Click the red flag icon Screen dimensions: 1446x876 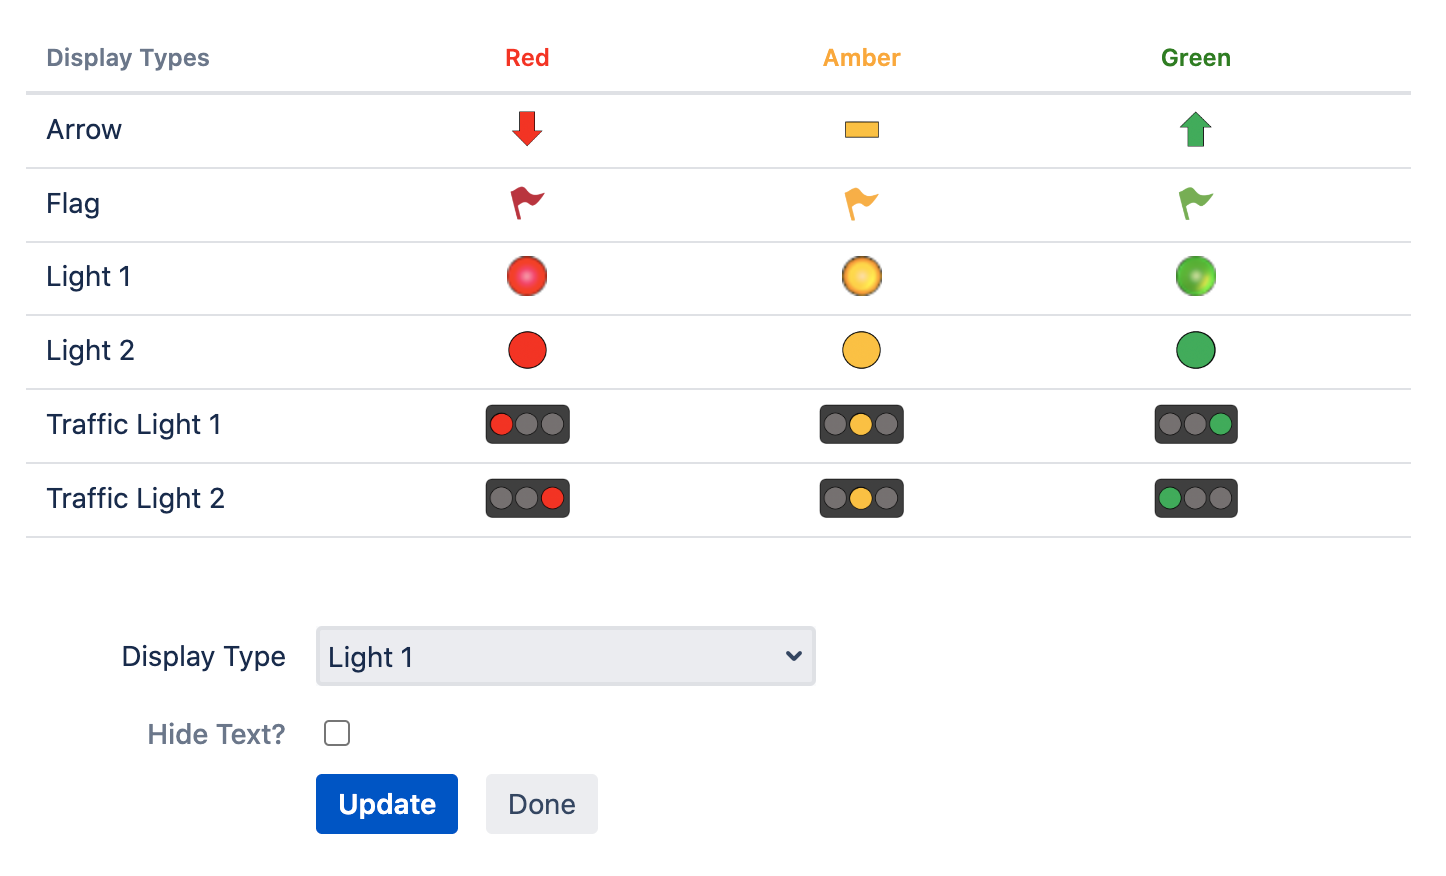(x=527, y=203)
